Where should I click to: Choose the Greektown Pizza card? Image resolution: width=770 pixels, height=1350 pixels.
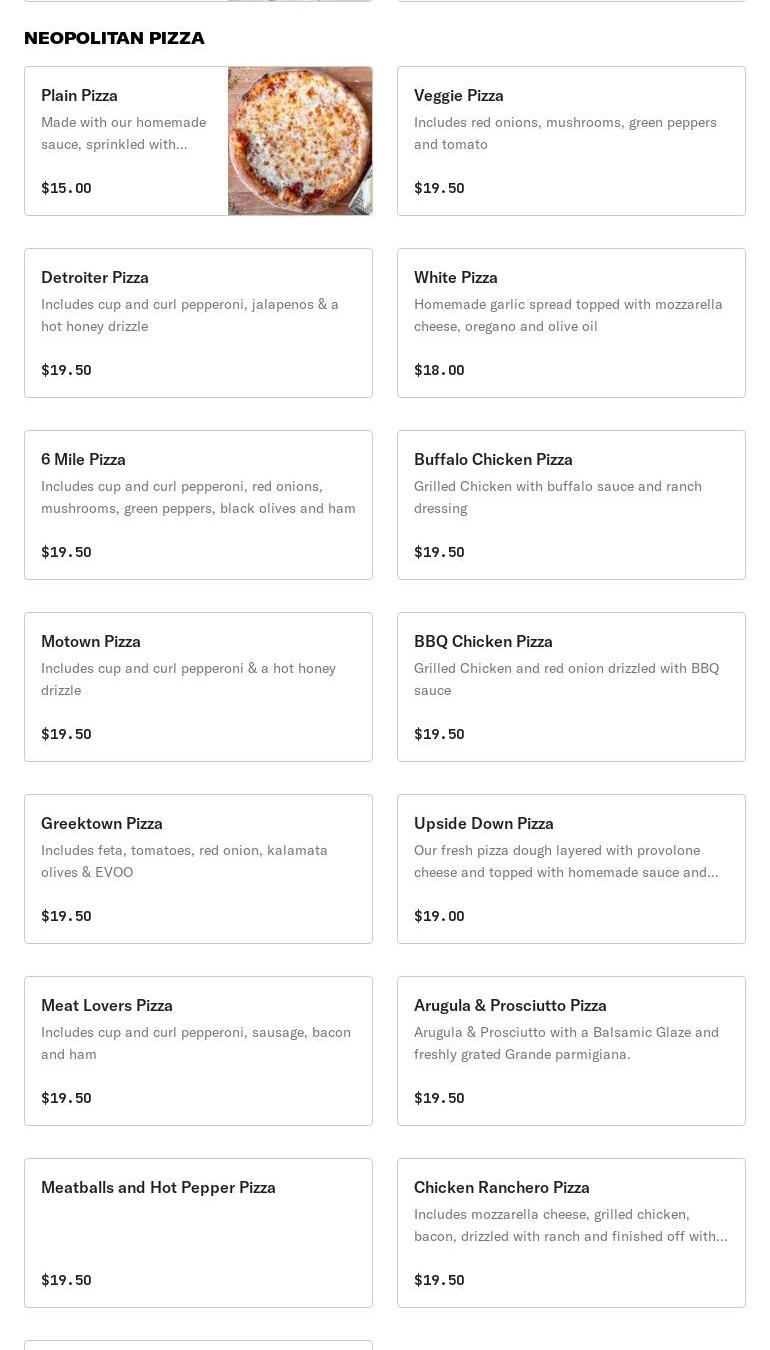198,869
